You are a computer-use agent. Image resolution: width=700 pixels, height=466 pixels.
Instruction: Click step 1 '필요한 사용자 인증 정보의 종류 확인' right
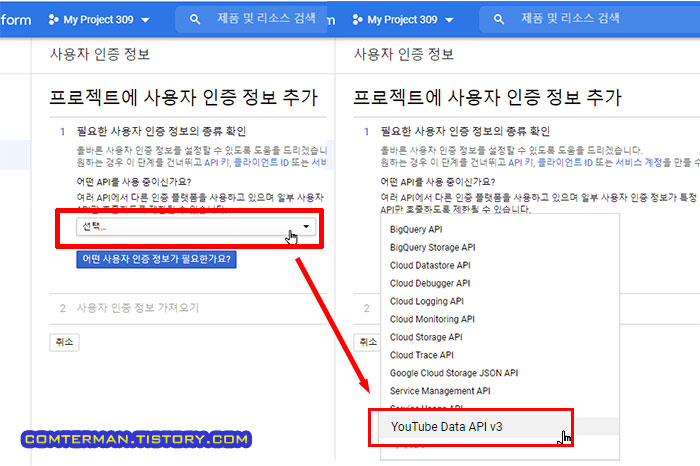point(465,131)
